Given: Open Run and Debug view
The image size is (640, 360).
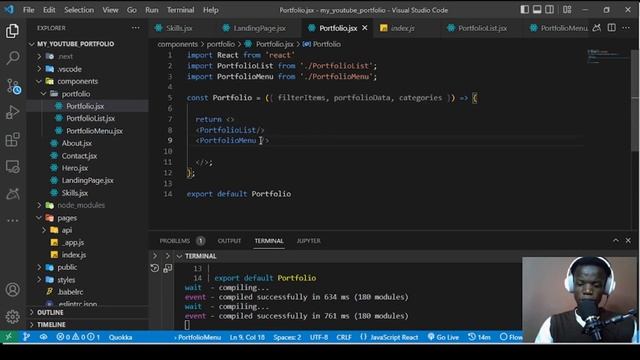Looking at the screenshot, I should click(12, 112).
